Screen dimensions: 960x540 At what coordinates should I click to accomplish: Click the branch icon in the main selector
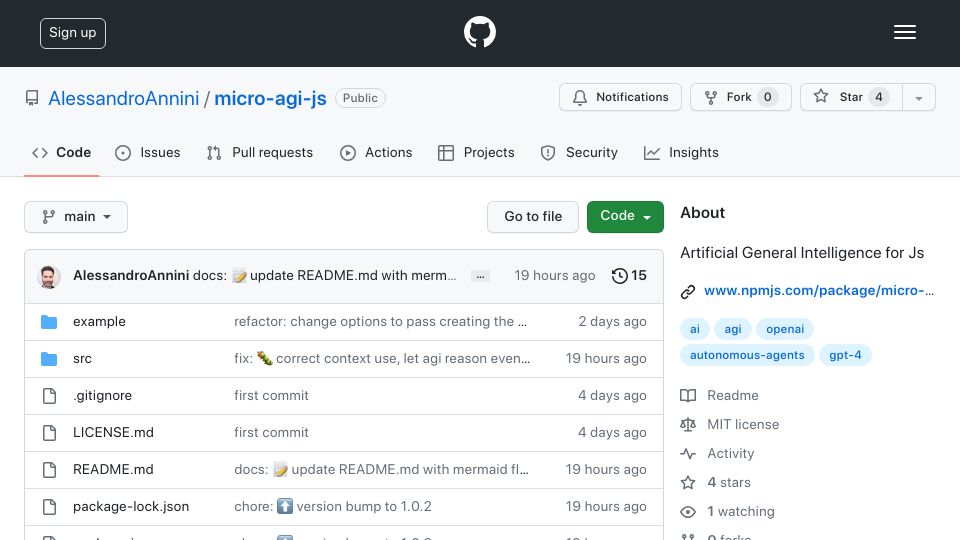click(48, 217)
